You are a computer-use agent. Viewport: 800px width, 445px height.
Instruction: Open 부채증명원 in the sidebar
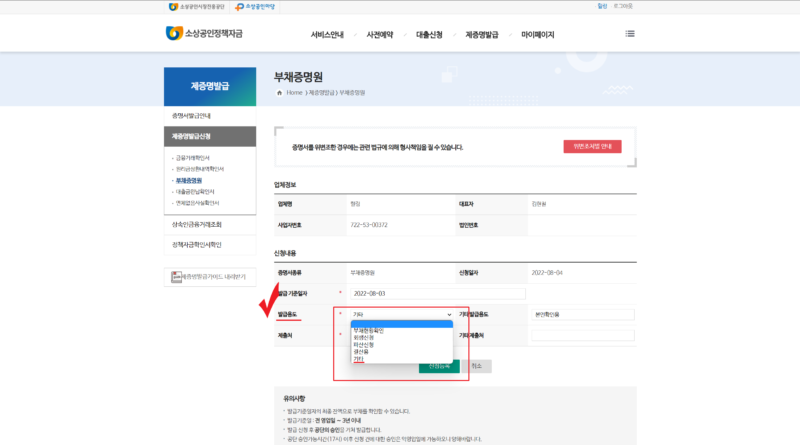coord(189,181)
